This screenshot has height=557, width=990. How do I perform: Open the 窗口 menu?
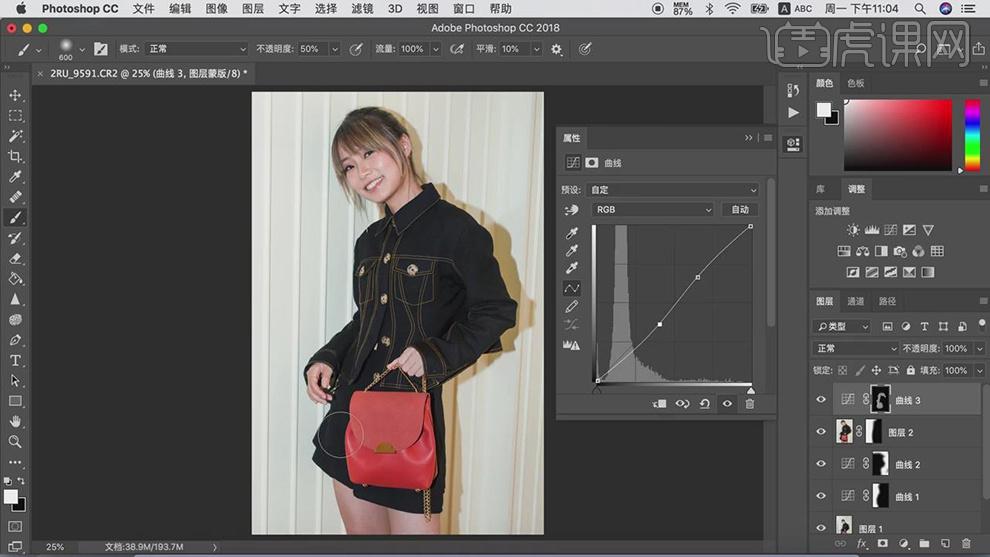(464, 9)
